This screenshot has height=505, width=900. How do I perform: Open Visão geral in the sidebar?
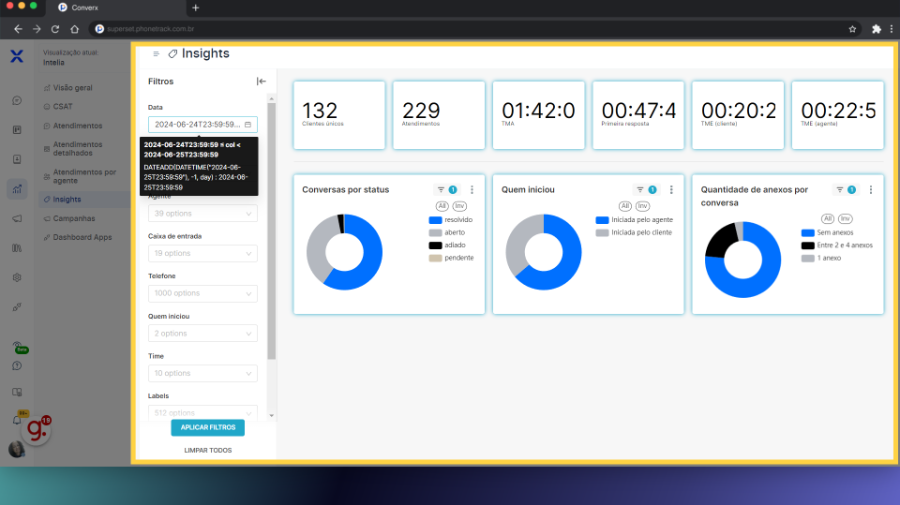pyautogui.click(x=72, y=88)
